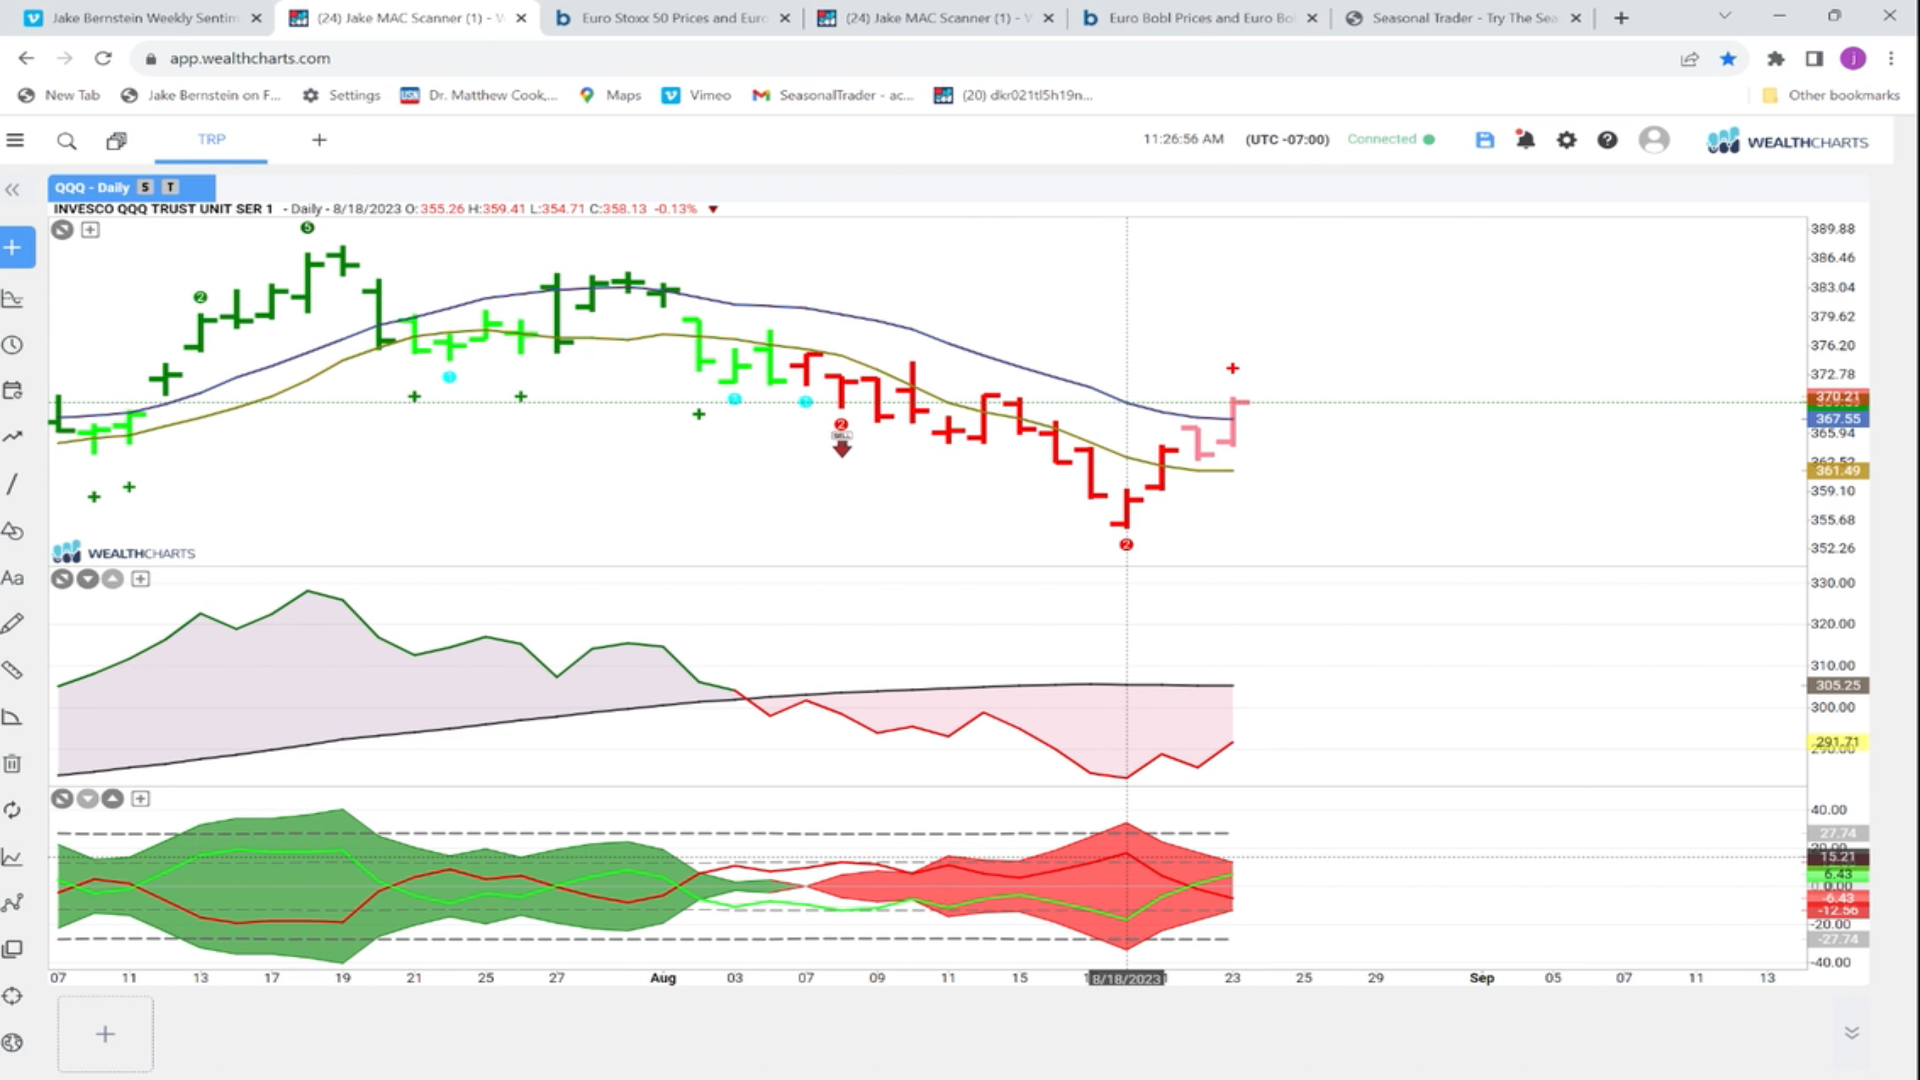The width and height of the screenshot is (1920, 1080).
Task: Switch to Euro Stoxx 50 Prices tab
Action: coord(672,18)
